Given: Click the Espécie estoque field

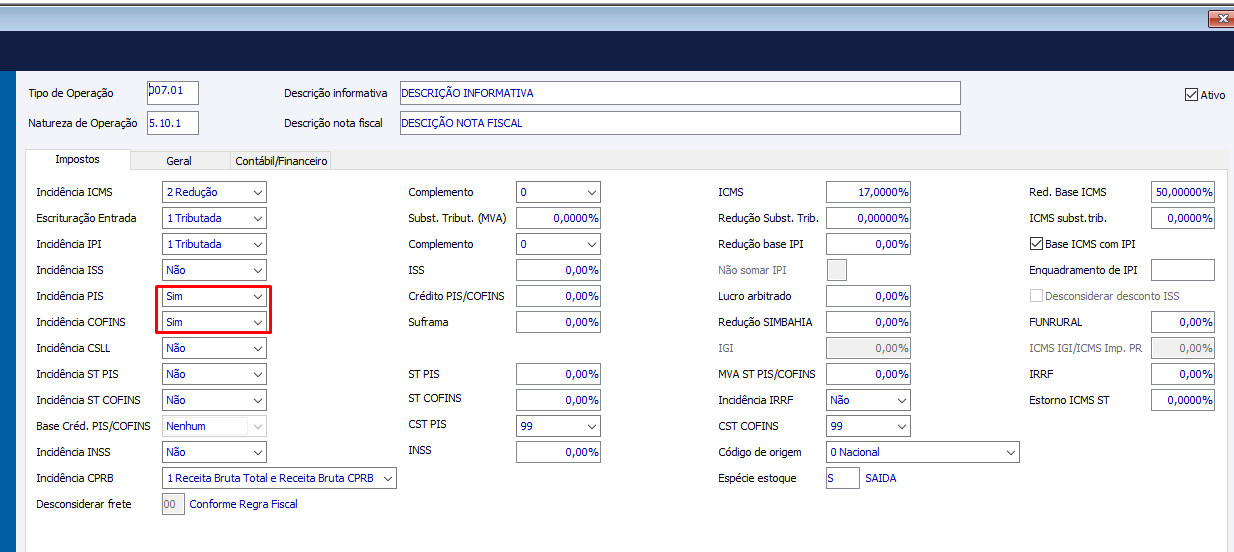Looking at the screenshot, I should click(842, 478).
